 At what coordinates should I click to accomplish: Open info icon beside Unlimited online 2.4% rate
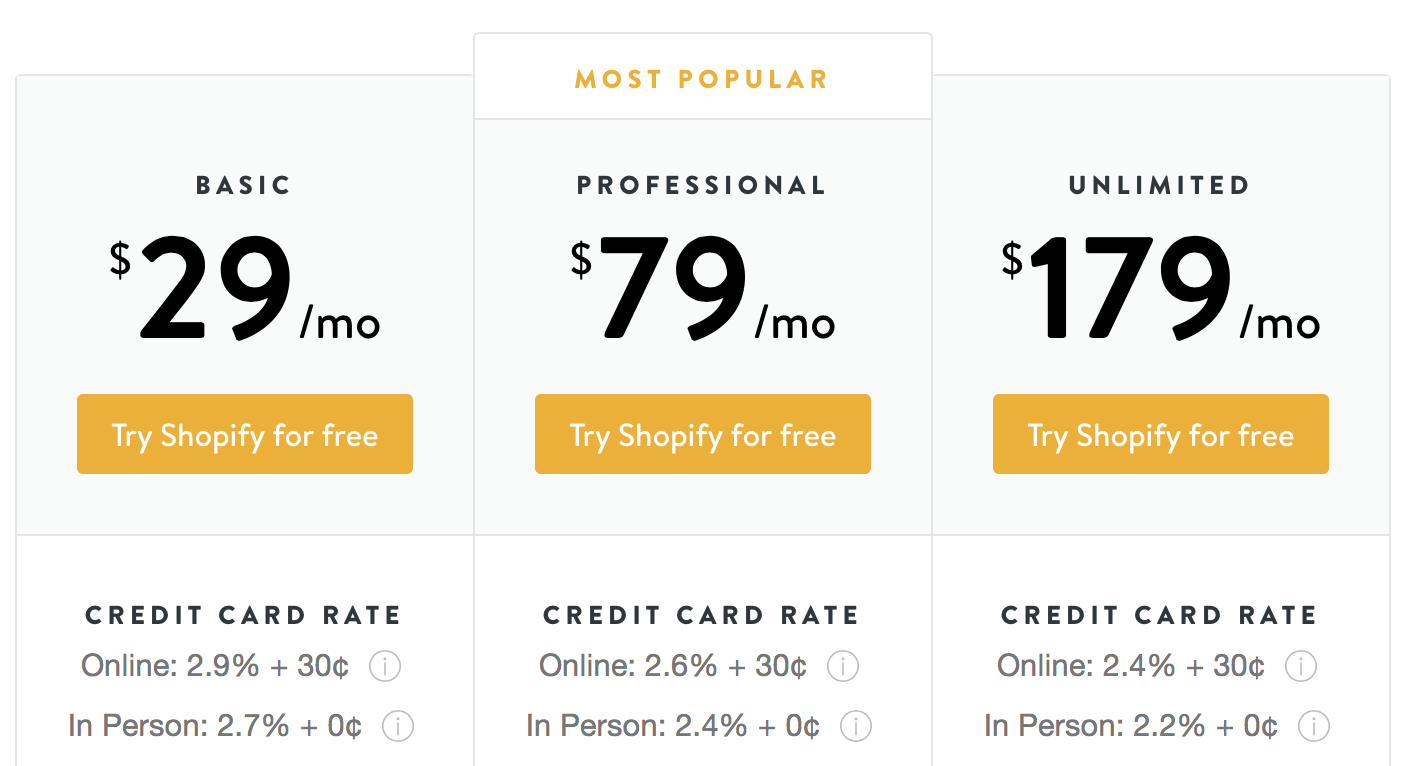click(1301, 666)
